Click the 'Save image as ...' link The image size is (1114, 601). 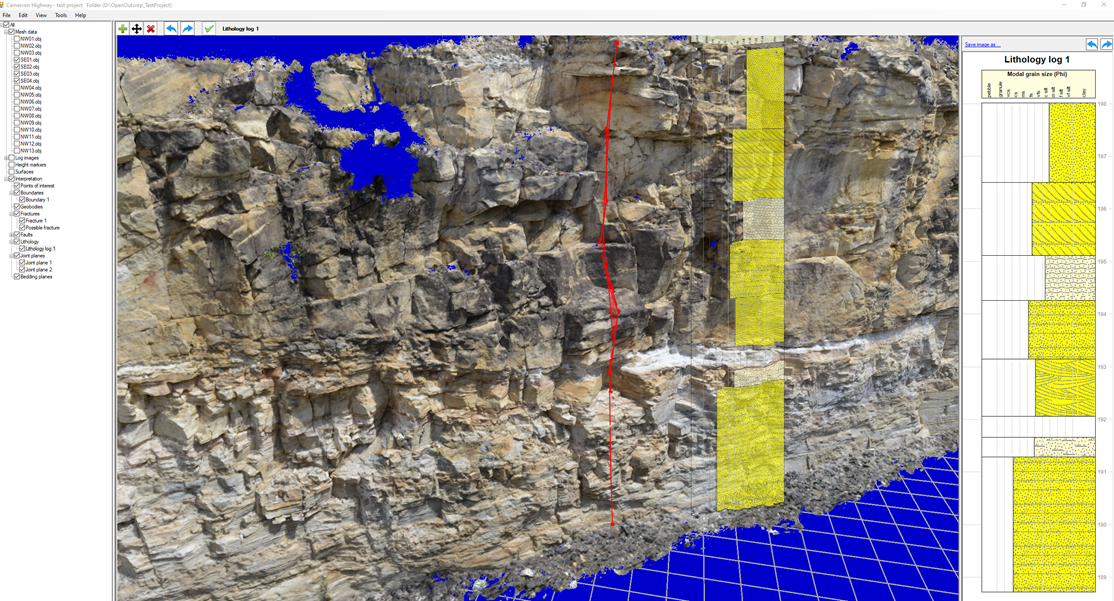click(x=982, y=45)
